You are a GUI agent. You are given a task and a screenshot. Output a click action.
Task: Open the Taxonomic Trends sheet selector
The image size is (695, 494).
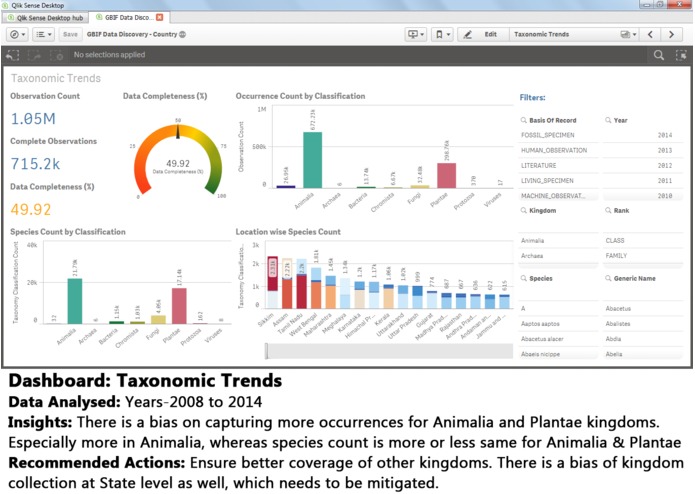click(574, 34)
